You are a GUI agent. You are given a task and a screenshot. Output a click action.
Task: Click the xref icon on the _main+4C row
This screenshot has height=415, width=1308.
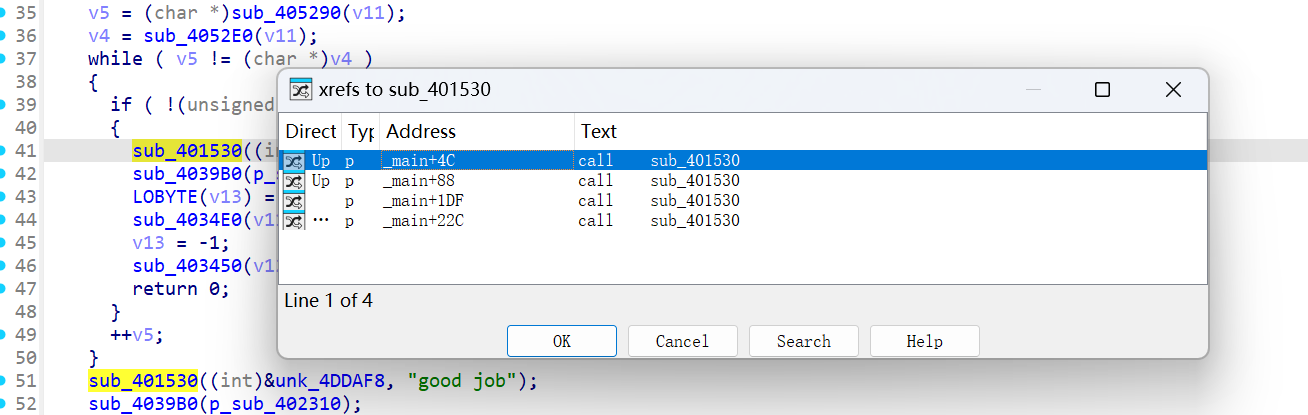click(x=293, y=161)
